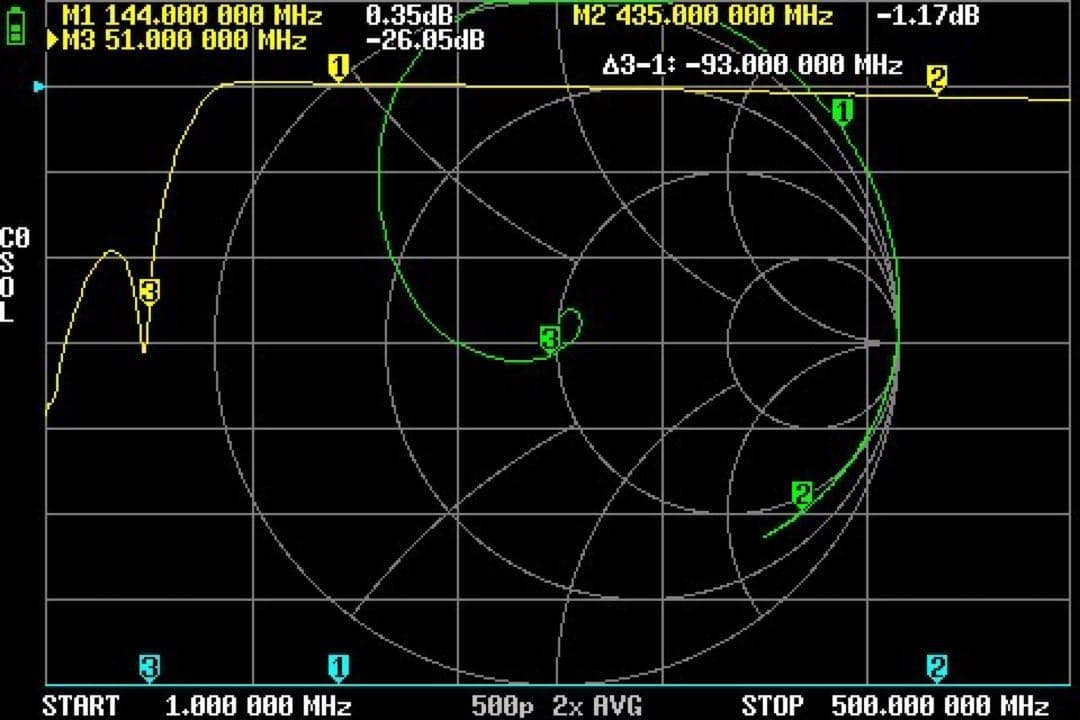Tap the 2x AVG averaging indicator

tap(596, 706)
